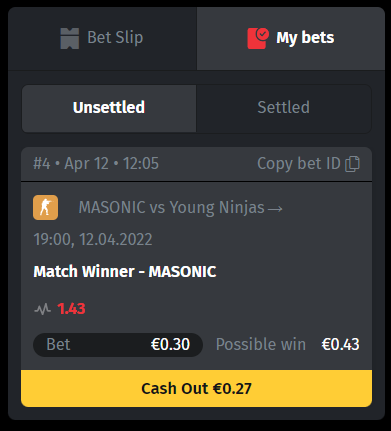This screenshot has width=391, height=431.
Task: Click the odds pulse graph icon
Action: click(42, 309)
